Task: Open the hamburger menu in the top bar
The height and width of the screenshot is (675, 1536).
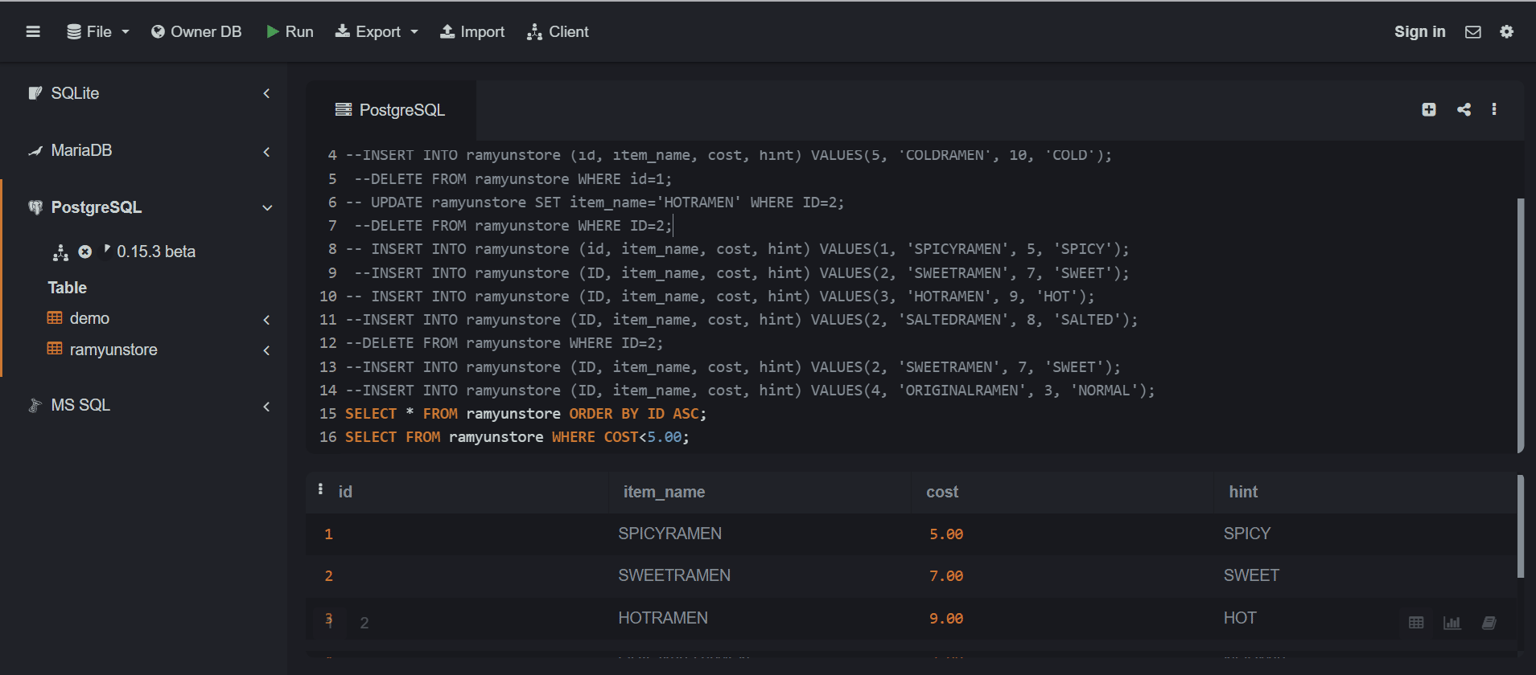Action: (33, 32)
